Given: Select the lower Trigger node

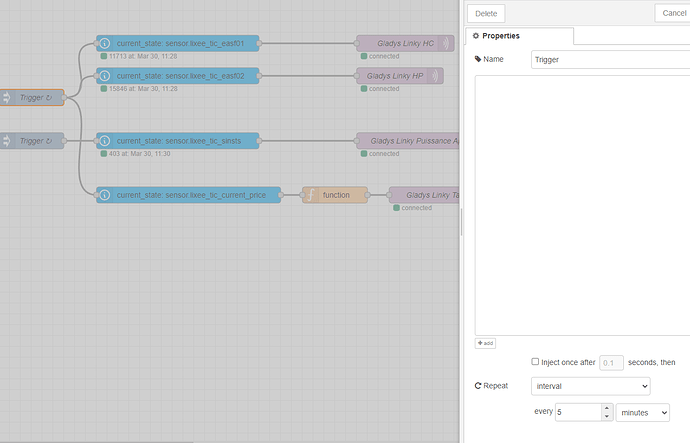Looking at the screenshot, I should (32, 141).
